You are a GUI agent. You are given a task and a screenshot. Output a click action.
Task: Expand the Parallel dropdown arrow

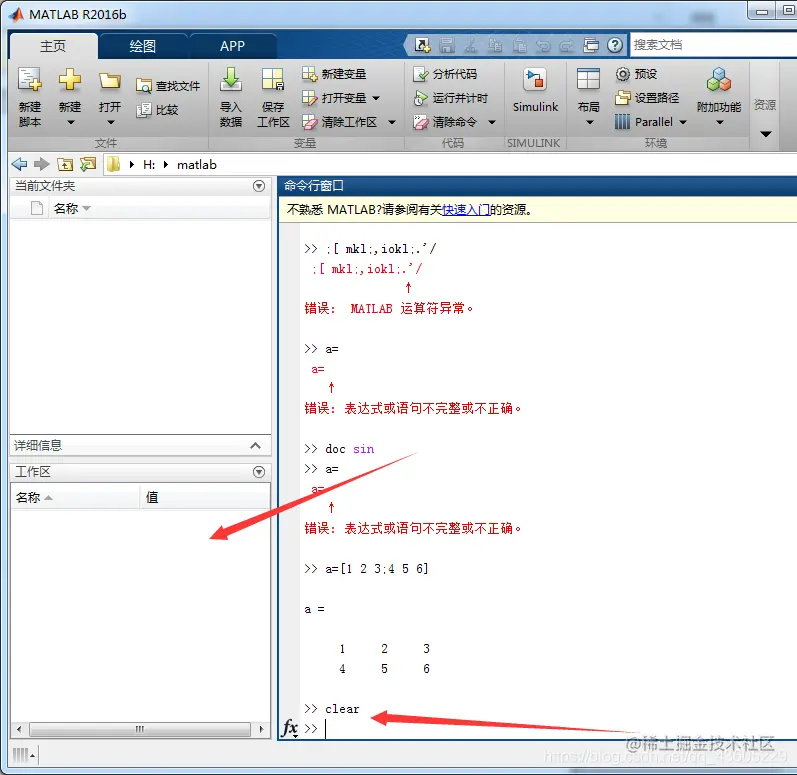(x=683, y=122)
